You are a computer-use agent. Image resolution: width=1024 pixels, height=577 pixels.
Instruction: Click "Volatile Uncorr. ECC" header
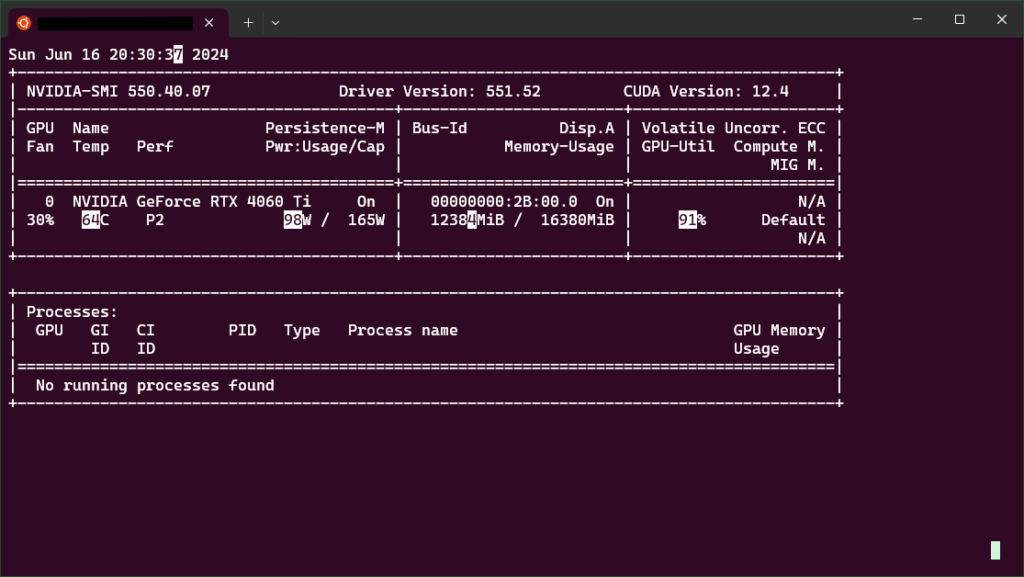pyautogui.click(x=733, y=128)
